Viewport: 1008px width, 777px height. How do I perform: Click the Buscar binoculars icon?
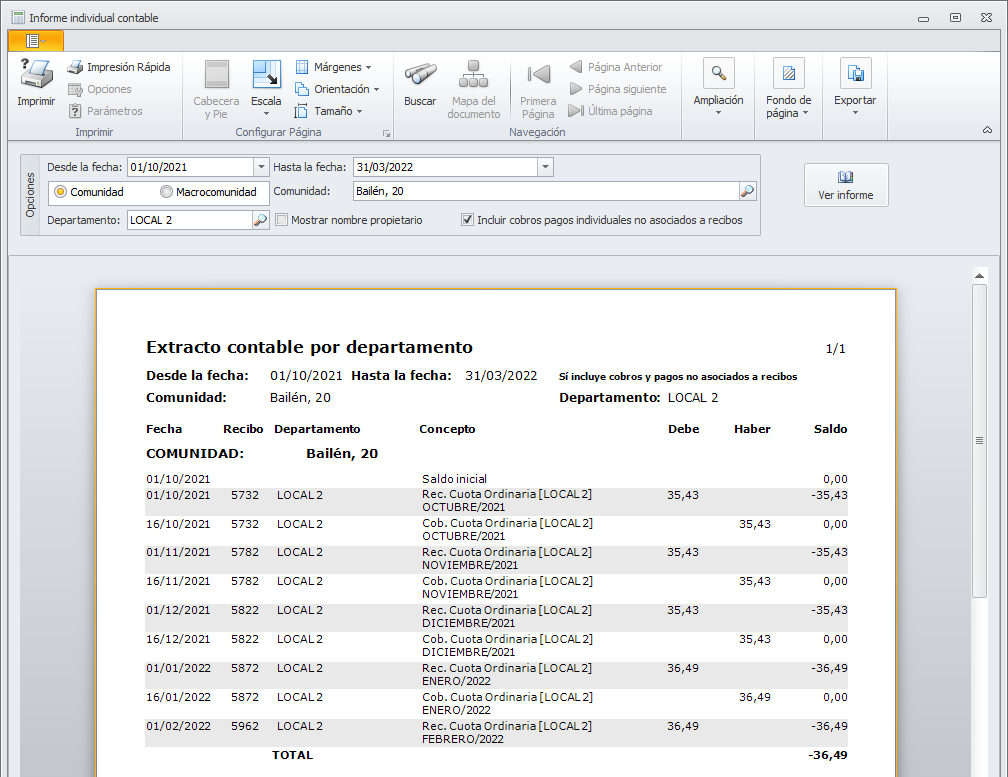pos(420,76)
